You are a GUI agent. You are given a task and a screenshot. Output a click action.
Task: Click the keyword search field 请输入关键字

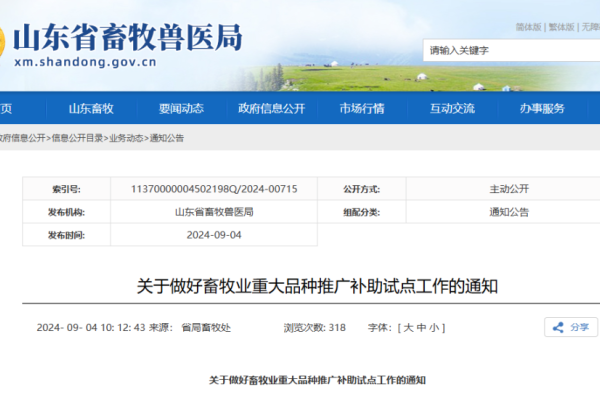click(x=511, y=50)
